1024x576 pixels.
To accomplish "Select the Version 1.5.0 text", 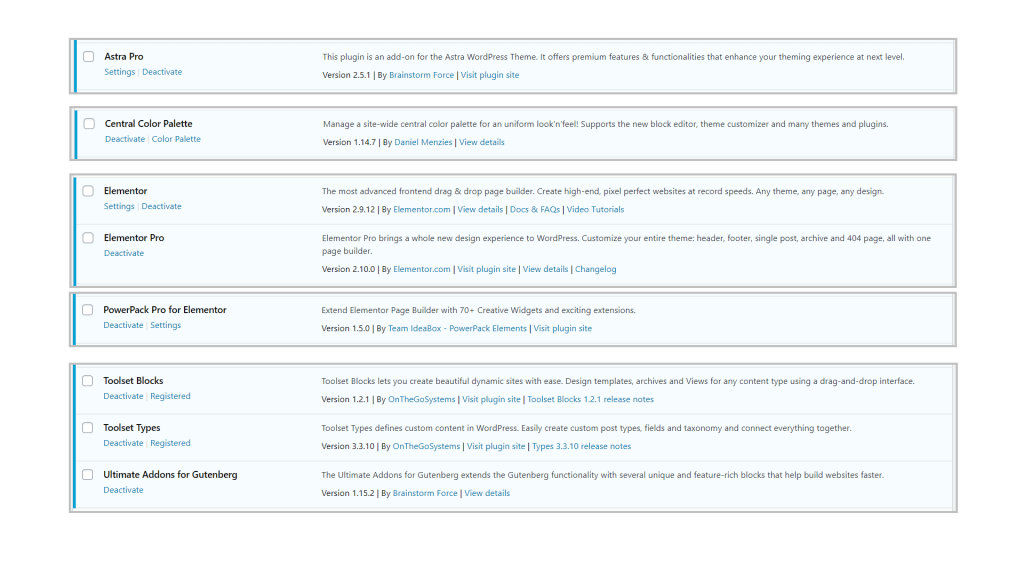I will 345,328.
